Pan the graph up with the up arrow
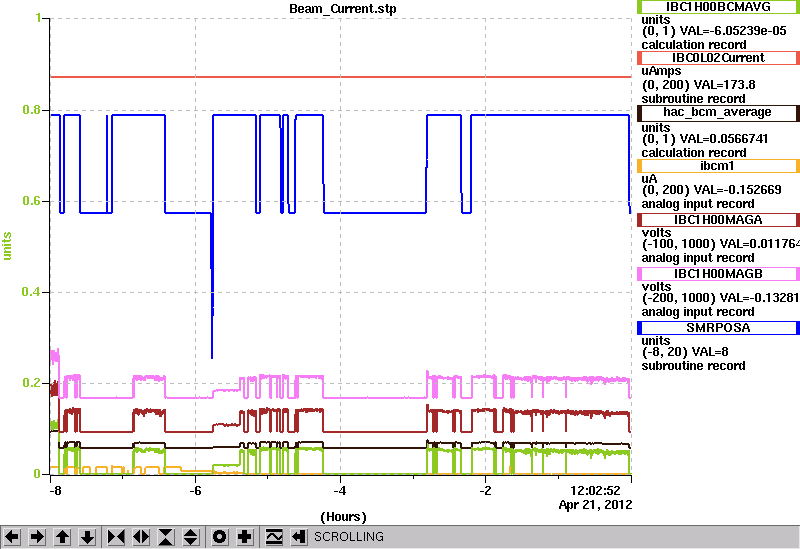Image resolution: width=800 pixels, height=549 pixels. pyautogui.click(x=62, y=537)
